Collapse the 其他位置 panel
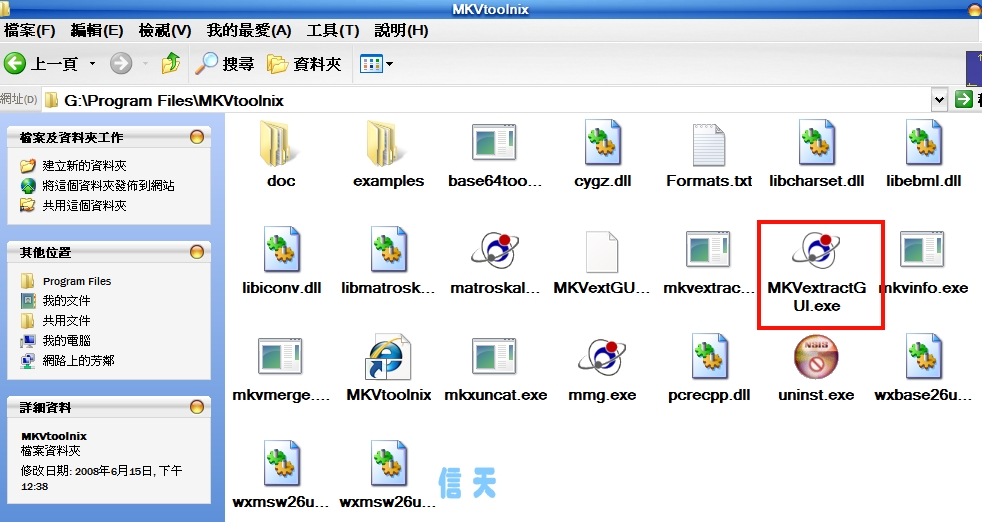 tap(197, 252)
